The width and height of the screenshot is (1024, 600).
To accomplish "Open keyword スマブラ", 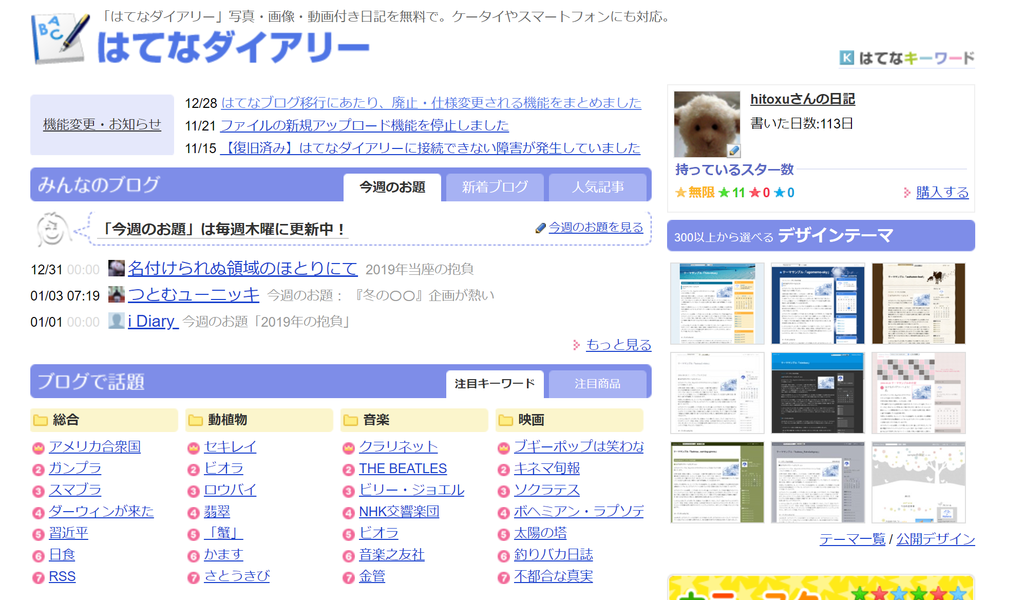I will coord(75,490).
